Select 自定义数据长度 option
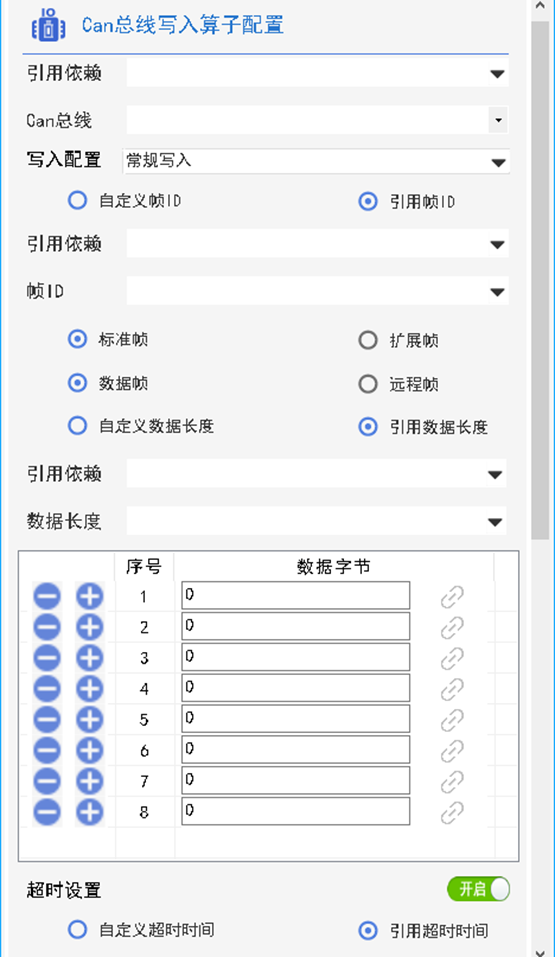 (78, 425)
